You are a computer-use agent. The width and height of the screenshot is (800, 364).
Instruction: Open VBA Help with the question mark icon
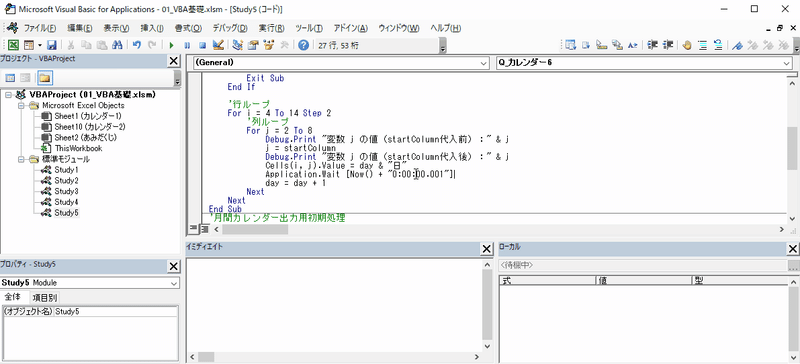click(304, 45)
